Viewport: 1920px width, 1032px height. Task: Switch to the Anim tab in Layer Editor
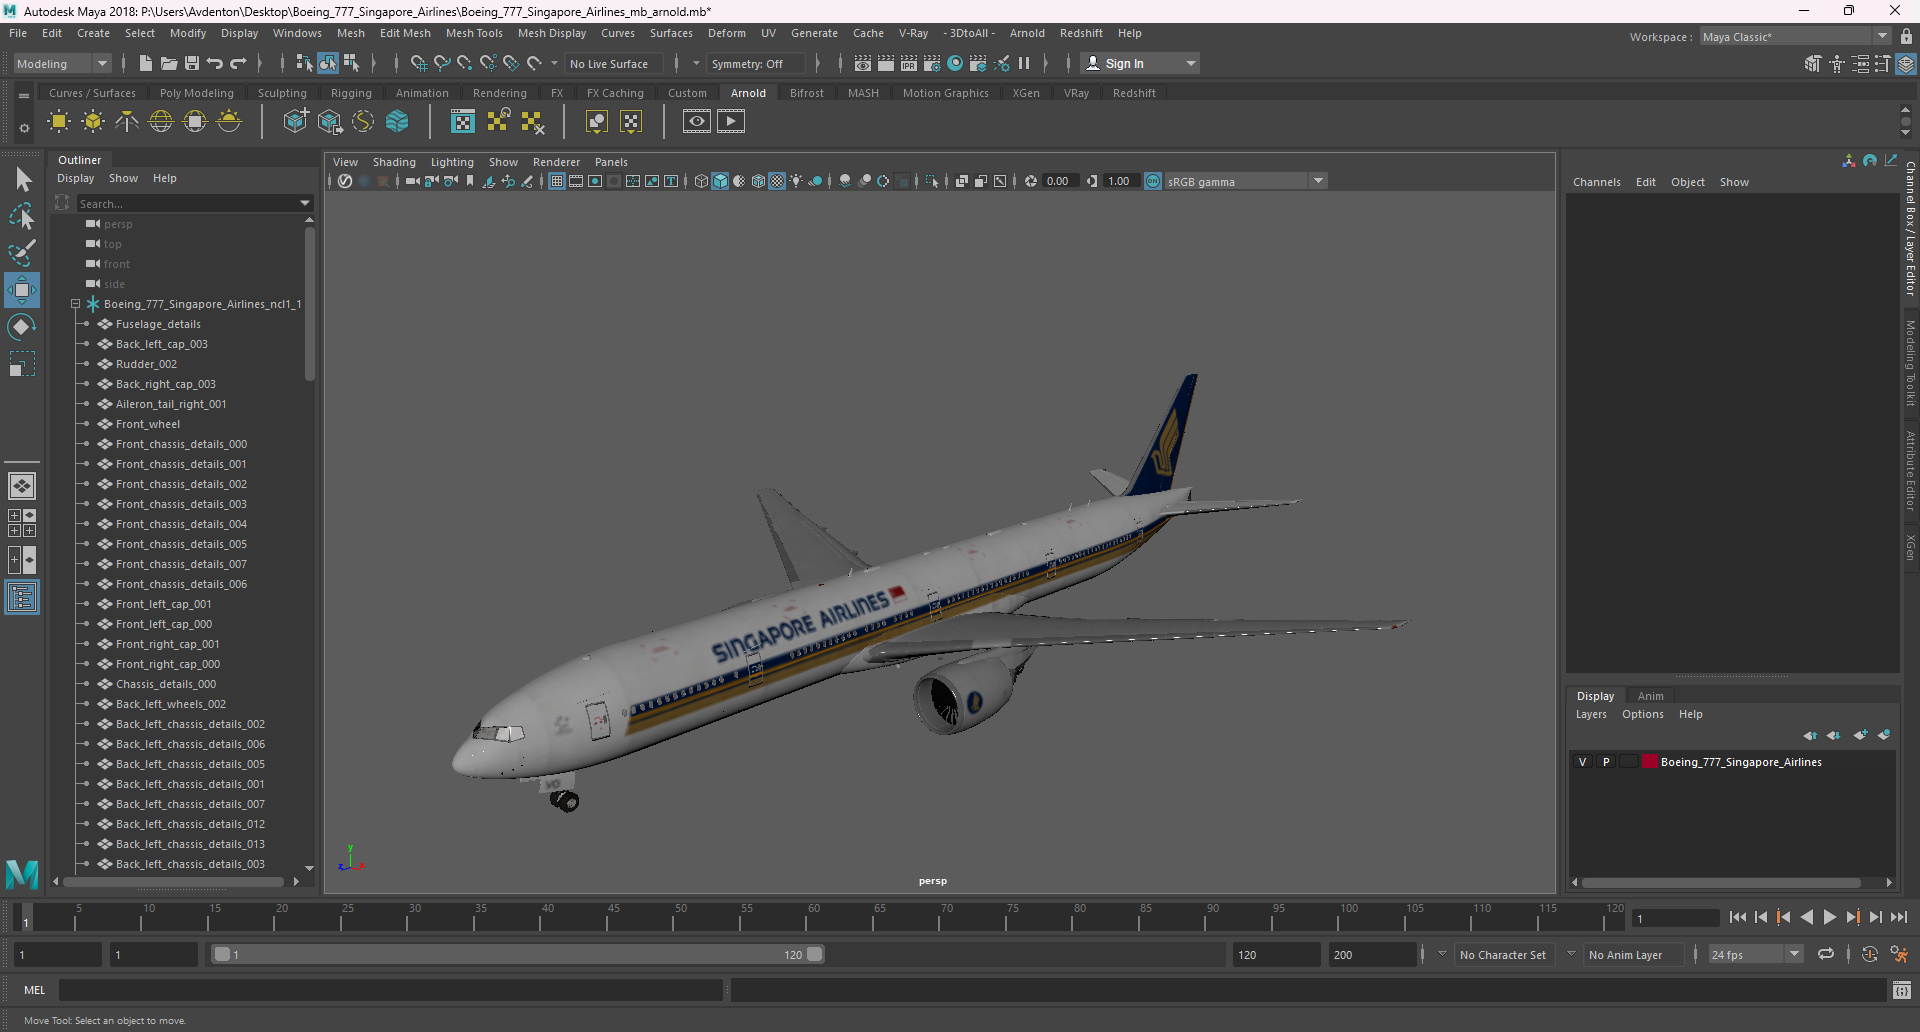coord(1651,696)
